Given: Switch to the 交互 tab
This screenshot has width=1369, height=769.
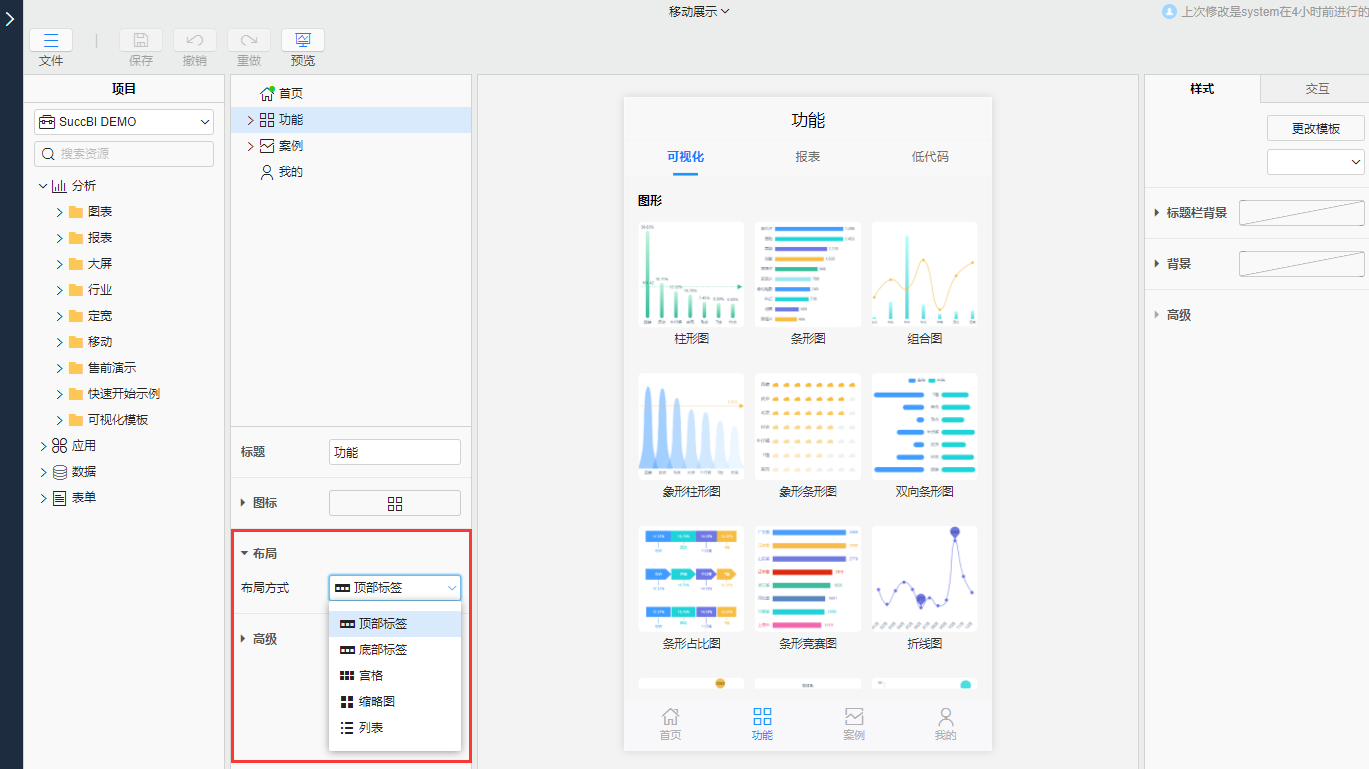Looking at the screenshot, I should click(1317, 89).
